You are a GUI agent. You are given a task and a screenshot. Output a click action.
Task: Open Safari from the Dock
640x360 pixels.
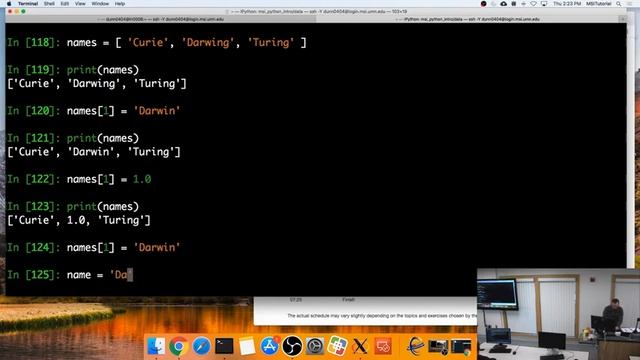[x=201, y=346]
